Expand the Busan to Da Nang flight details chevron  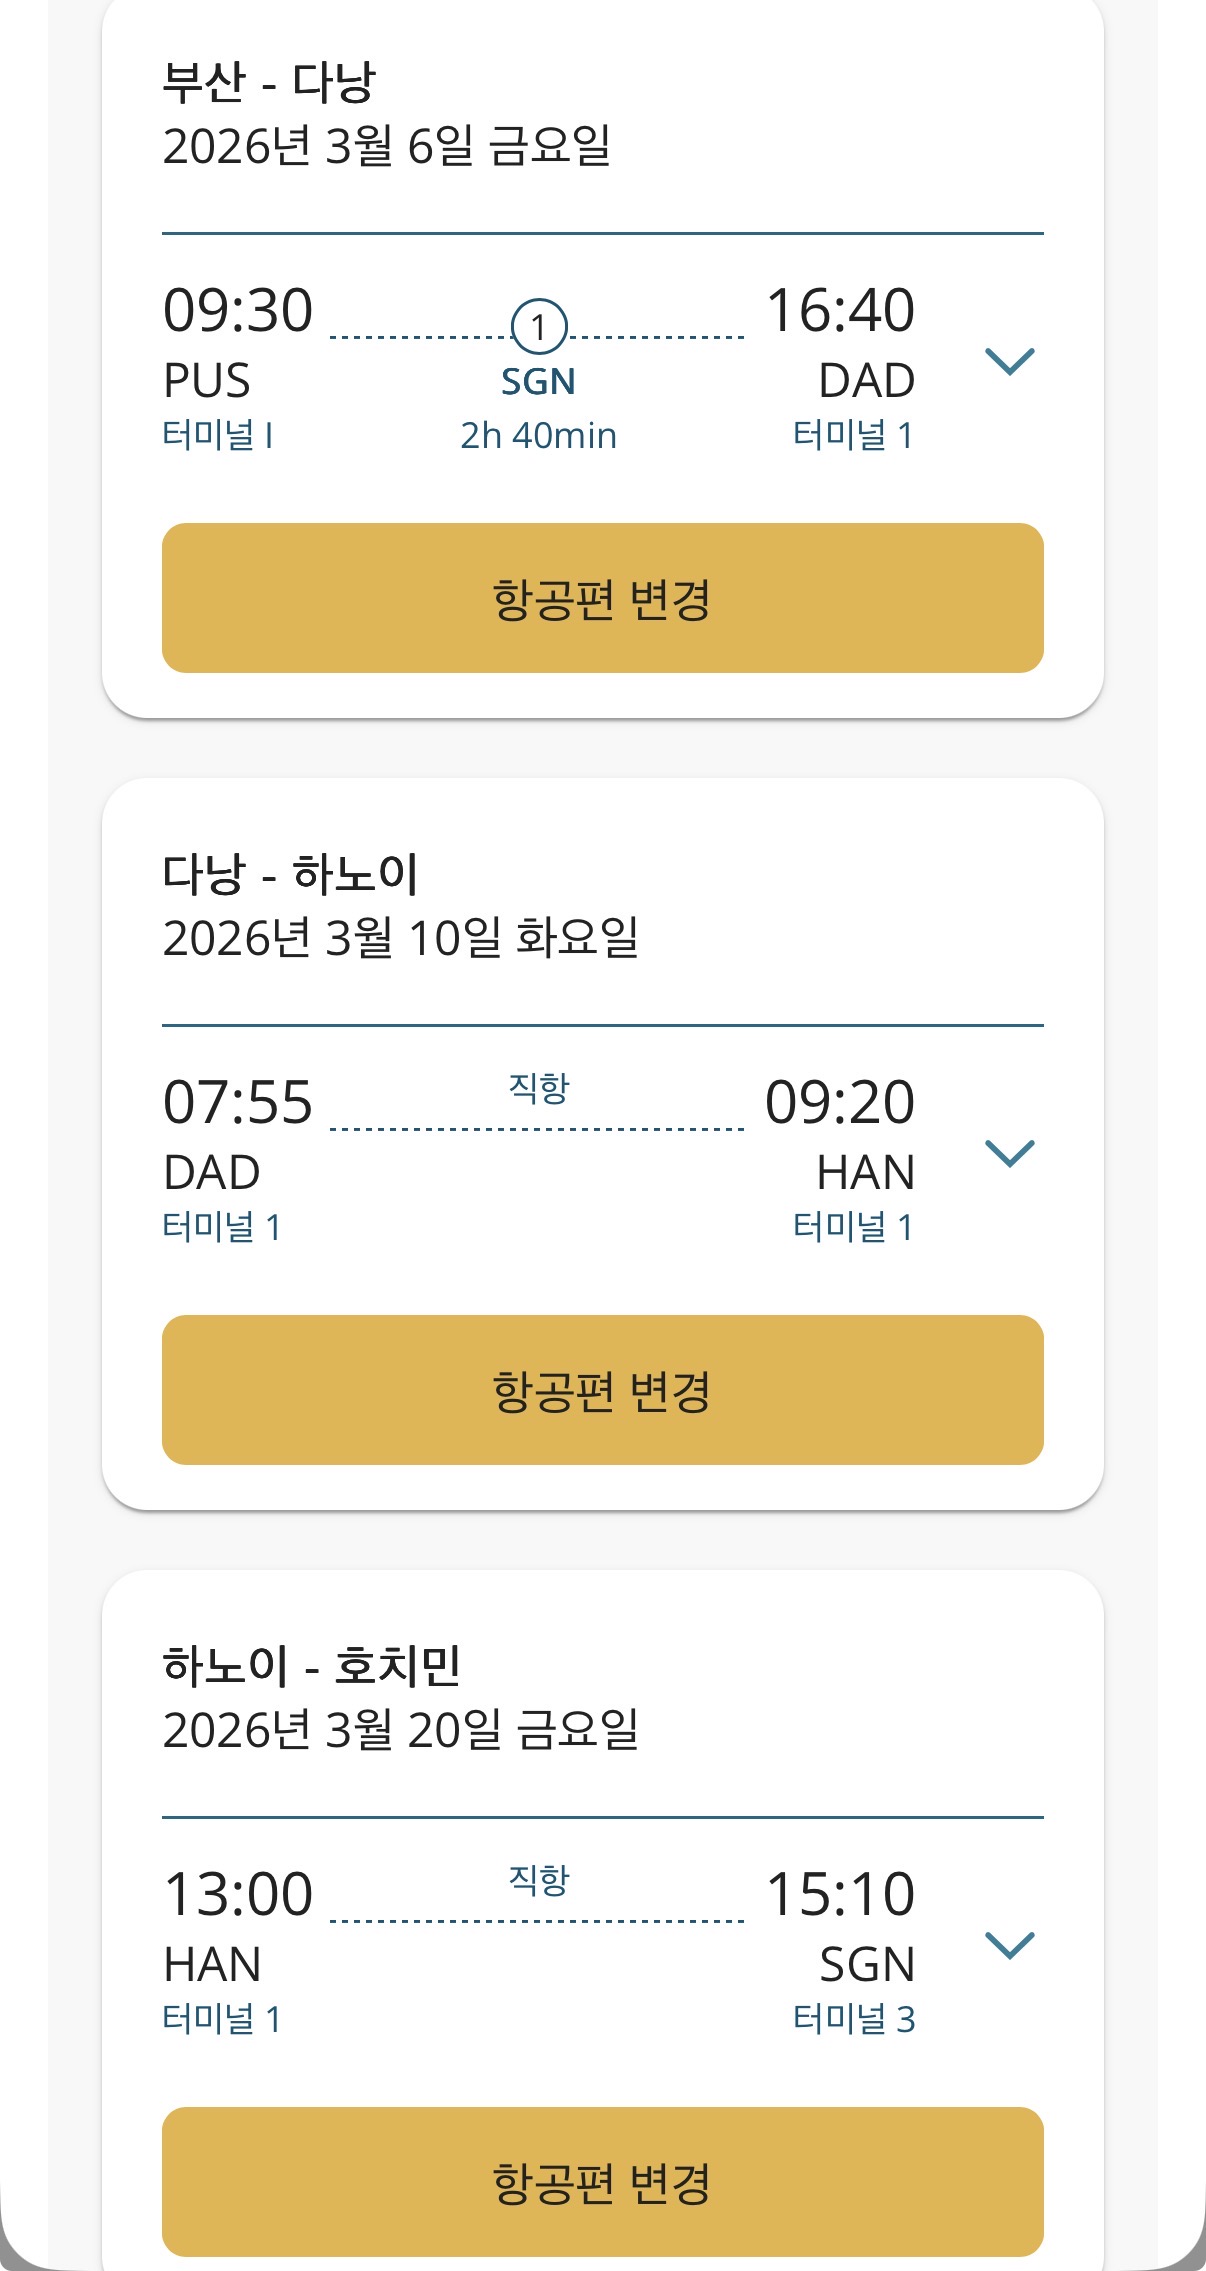point(1009,361)
